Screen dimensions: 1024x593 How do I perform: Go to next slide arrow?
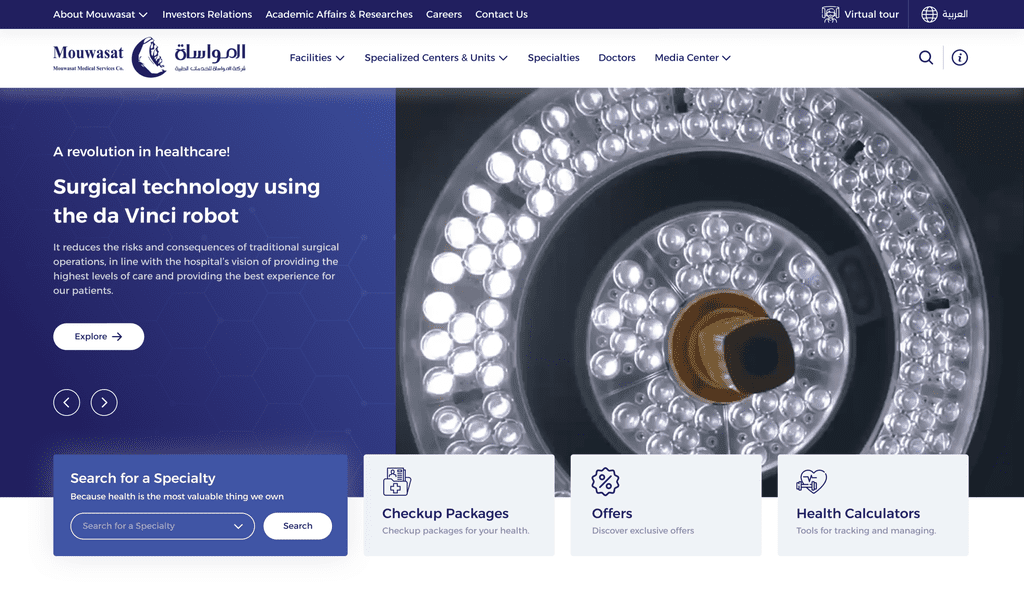(x=104, y=402)
